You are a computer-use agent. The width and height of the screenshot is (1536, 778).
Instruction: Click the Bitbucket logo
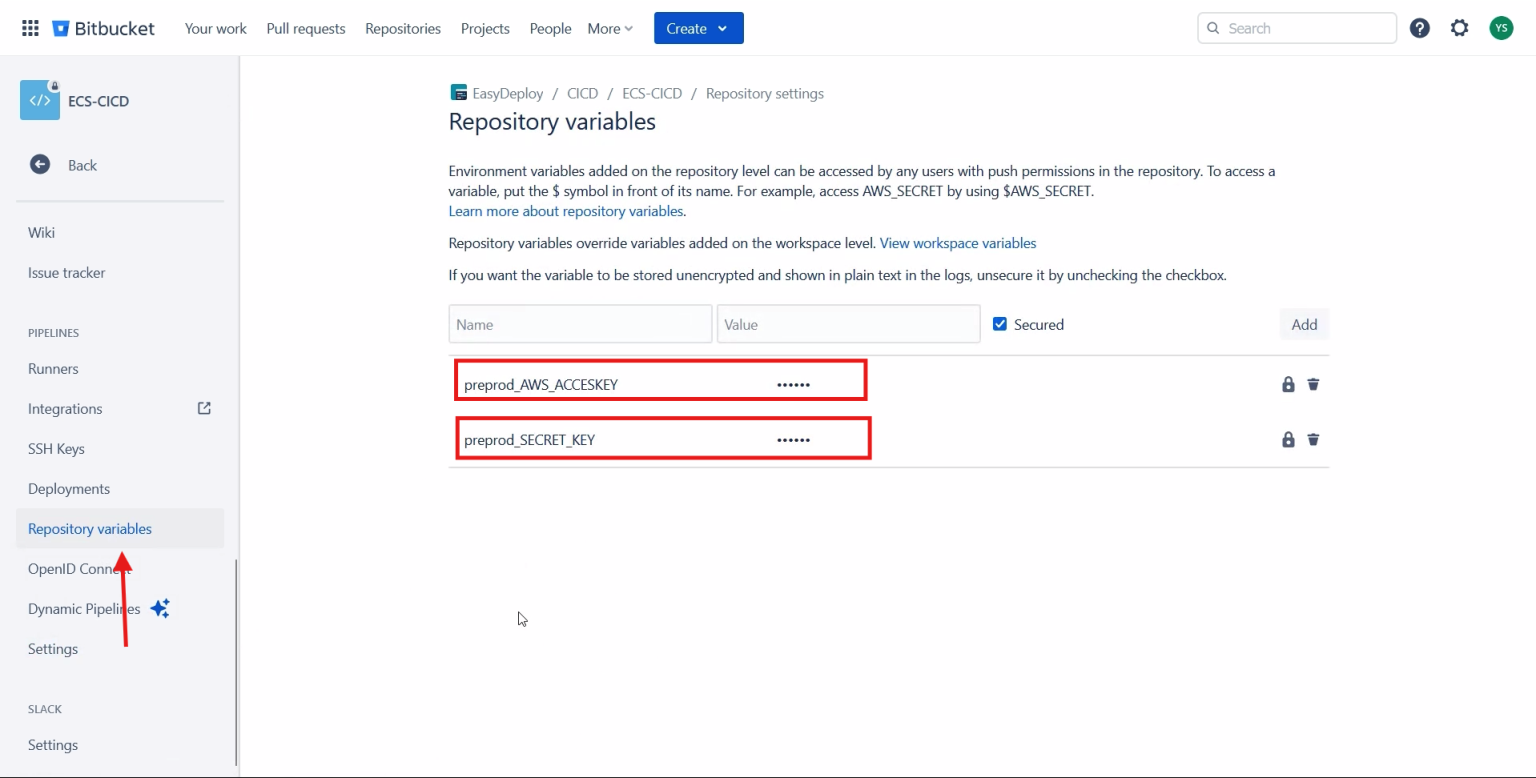click(x=103, y=28)
